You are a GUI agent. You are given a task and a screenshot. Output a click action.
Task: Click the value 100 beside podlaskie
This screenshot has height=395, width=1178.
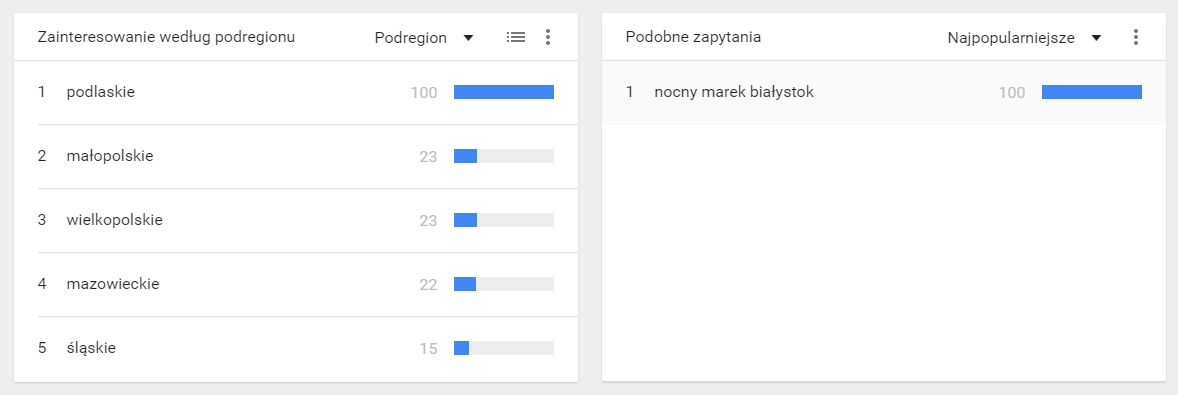tap(424, 92)
